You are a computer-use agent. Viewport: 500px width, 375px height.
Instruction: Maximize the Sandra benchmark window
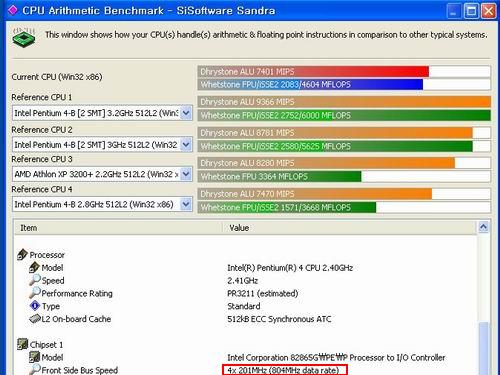[x=471, y=11]
